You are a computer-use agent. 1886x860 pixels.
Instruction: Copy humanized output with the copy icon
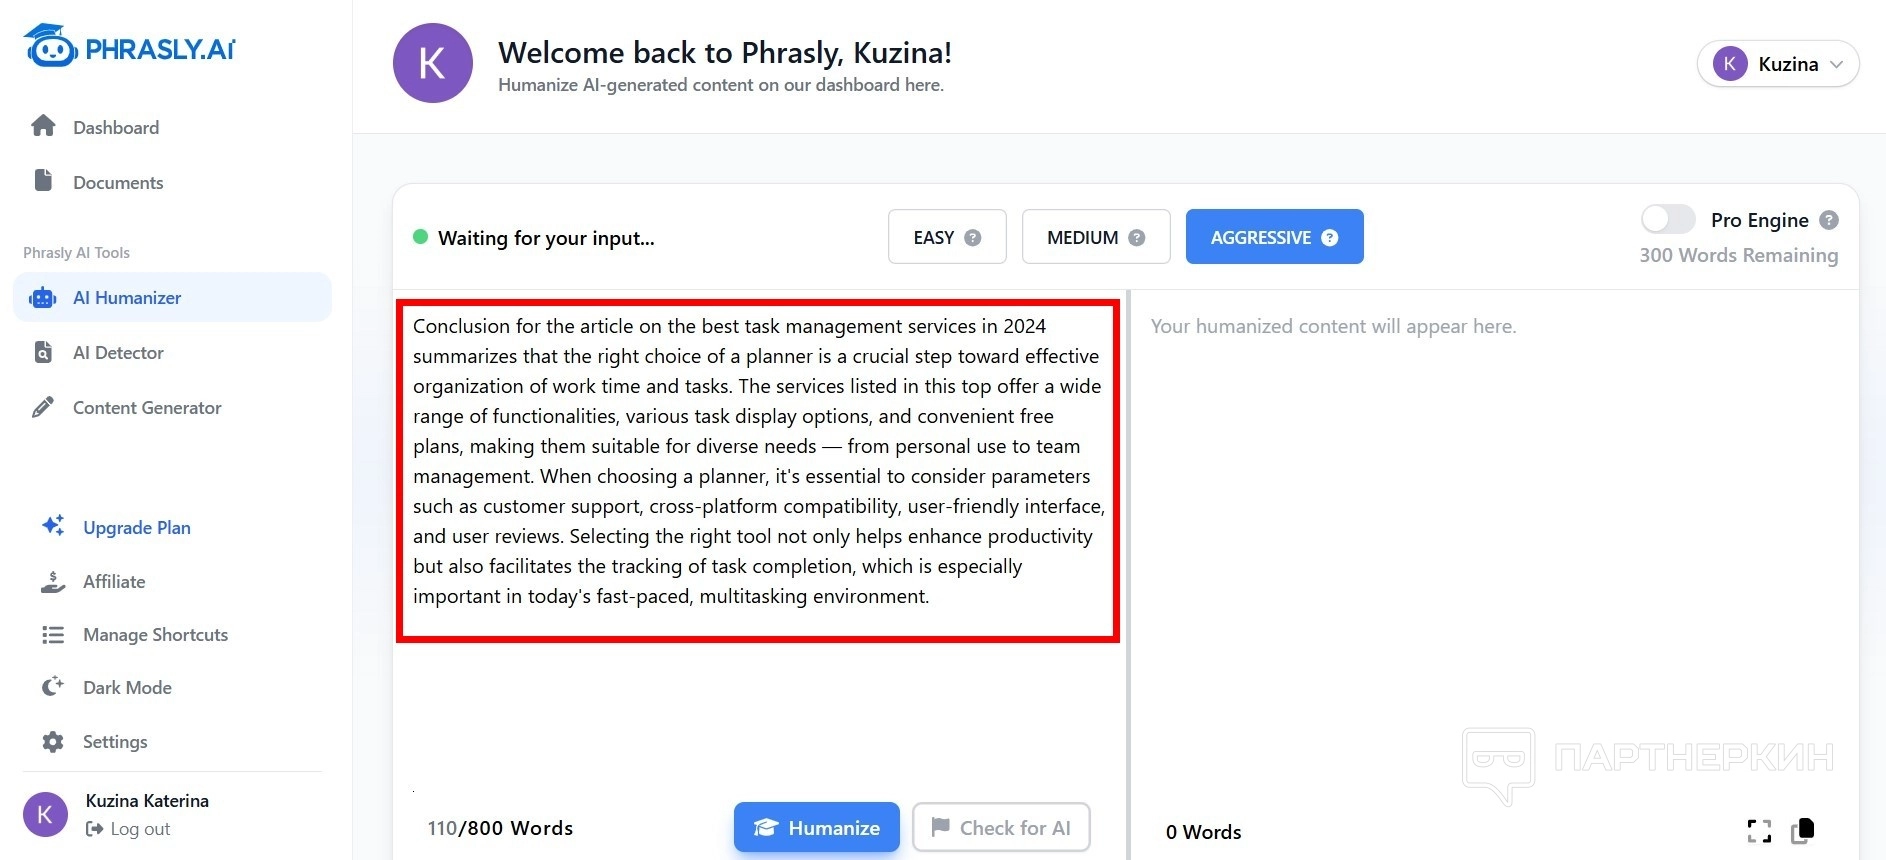1803,830
